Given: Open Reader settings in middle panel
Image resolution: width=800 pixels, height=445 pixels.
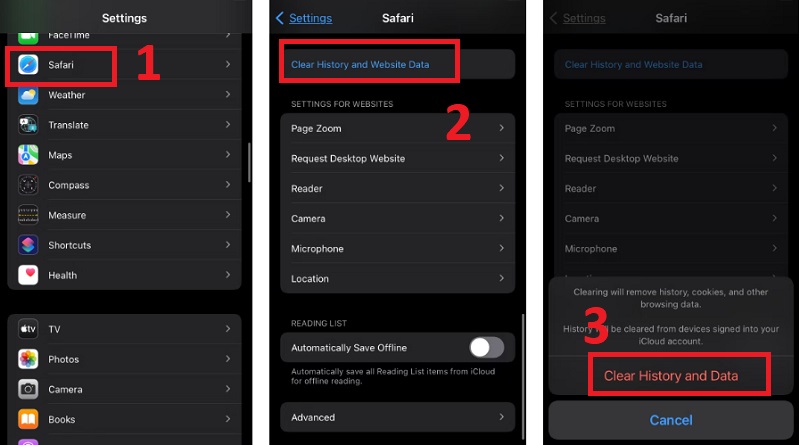Looking at the screenshot, I should point(306,189).
